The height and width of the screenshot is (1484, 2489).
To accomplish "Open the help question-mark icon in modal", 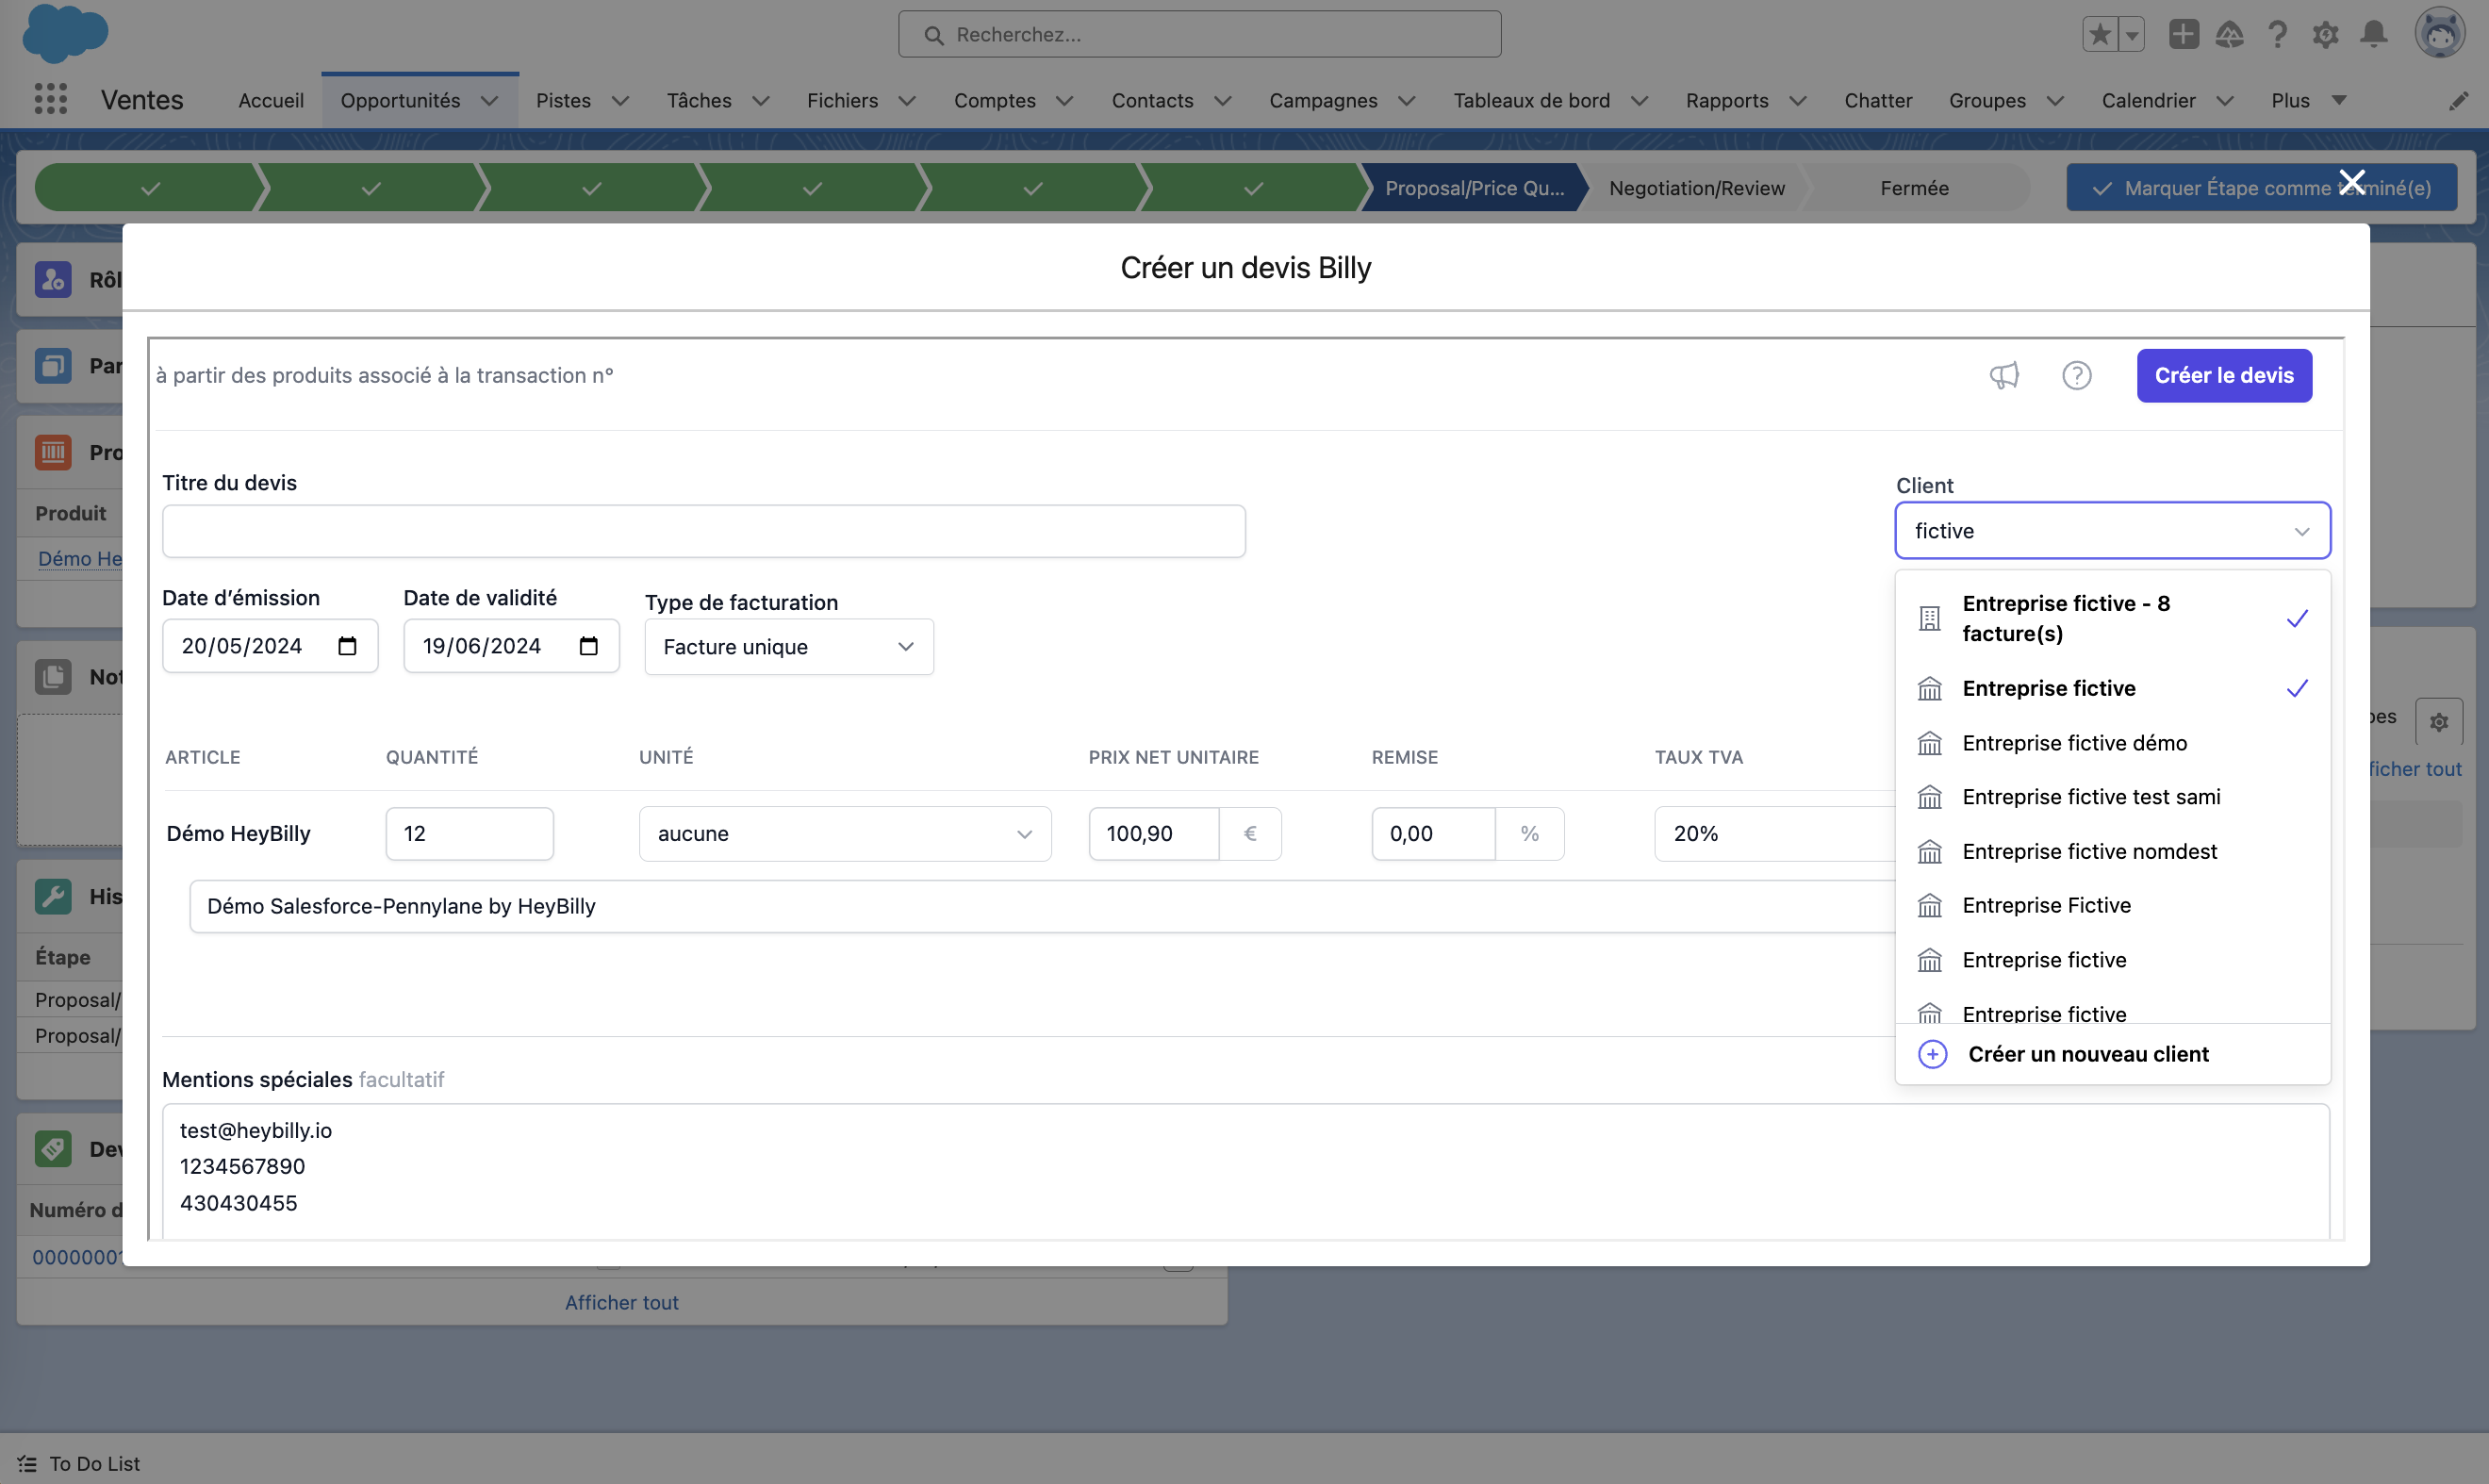I will point(2076,375).
